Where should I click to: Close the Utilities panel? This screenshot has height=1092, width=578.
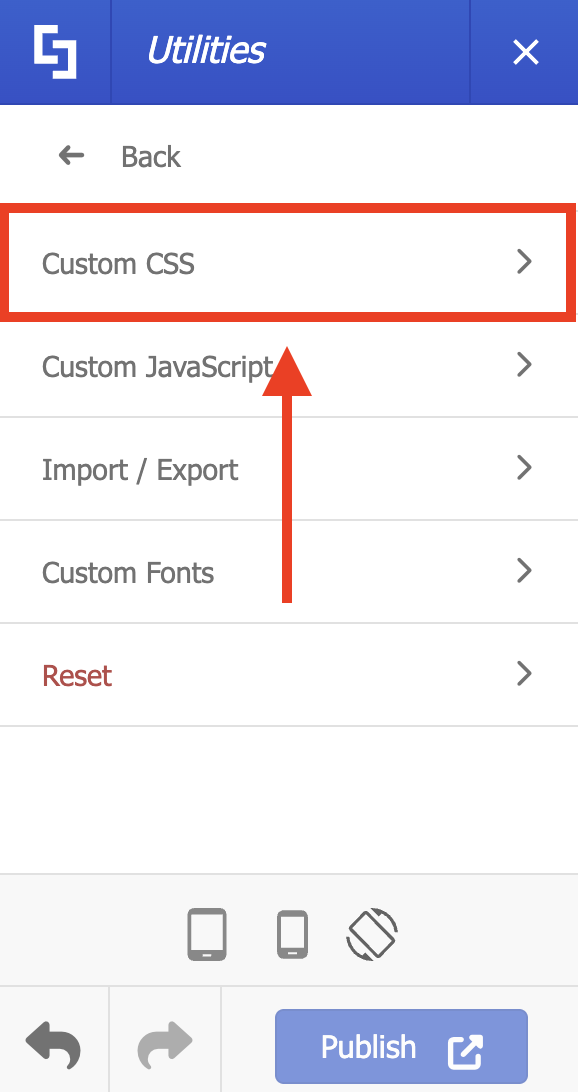pos(525,51)
